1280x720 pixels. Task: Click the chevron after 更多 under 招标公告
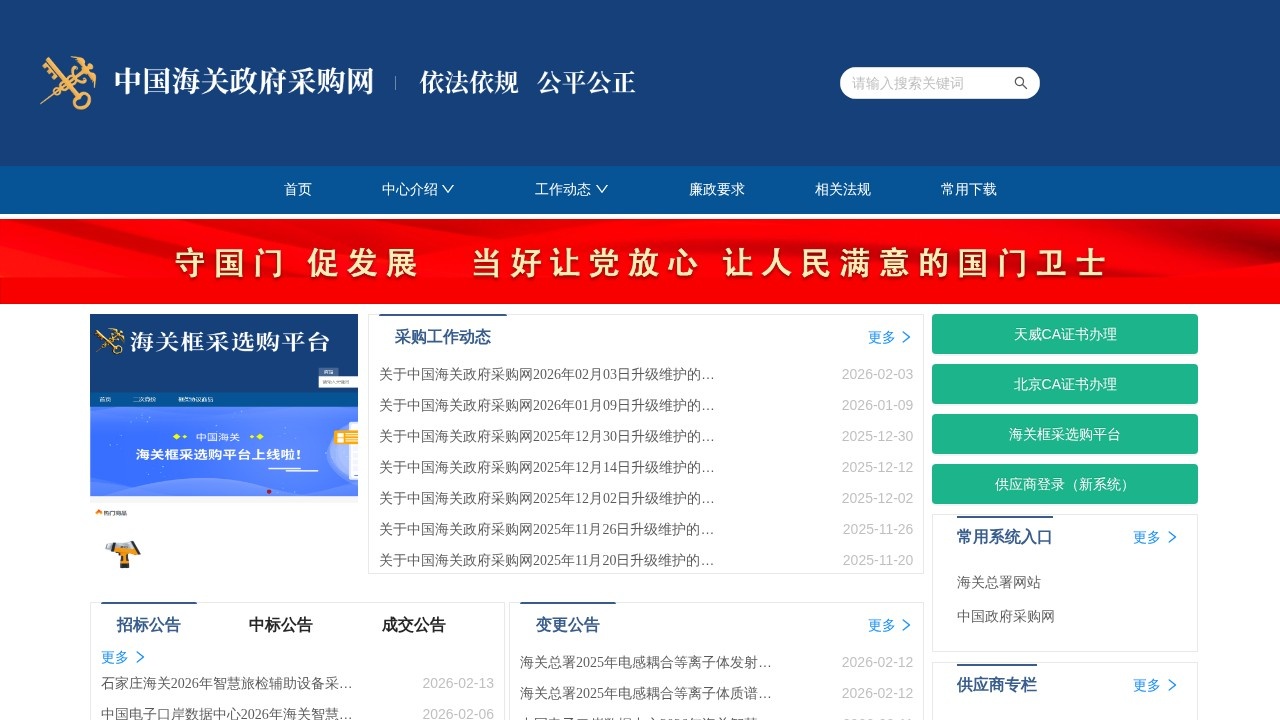pos(139,657)
